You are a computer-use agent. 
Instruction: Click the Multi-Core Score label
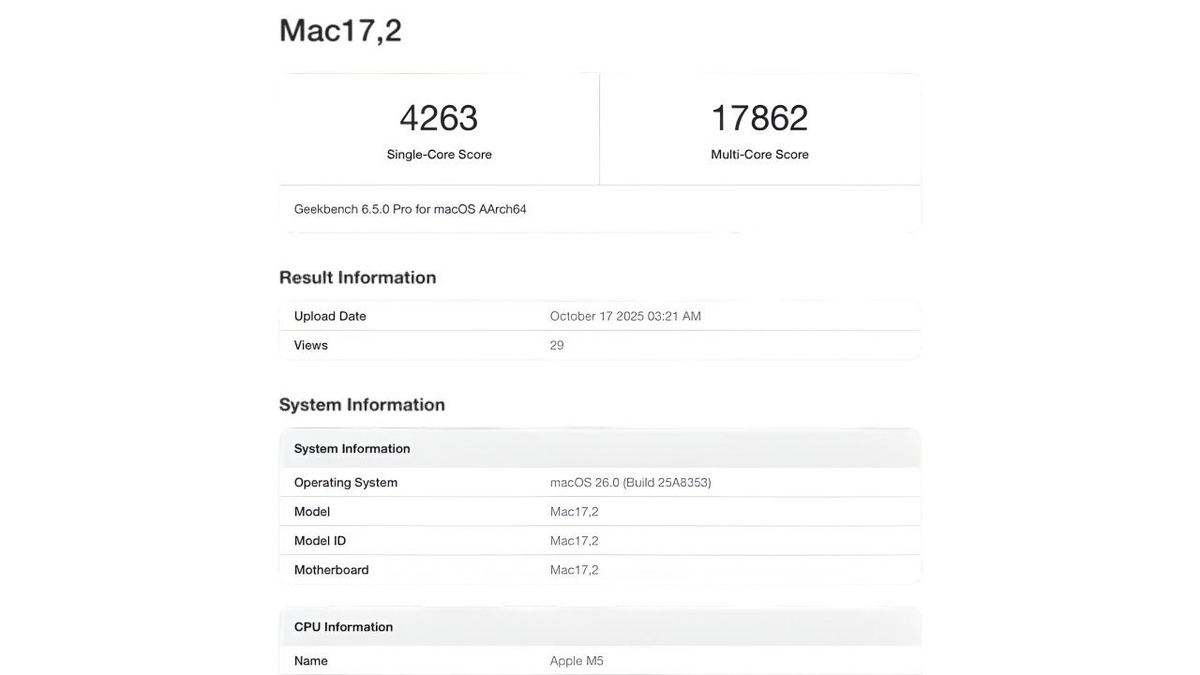760,154
